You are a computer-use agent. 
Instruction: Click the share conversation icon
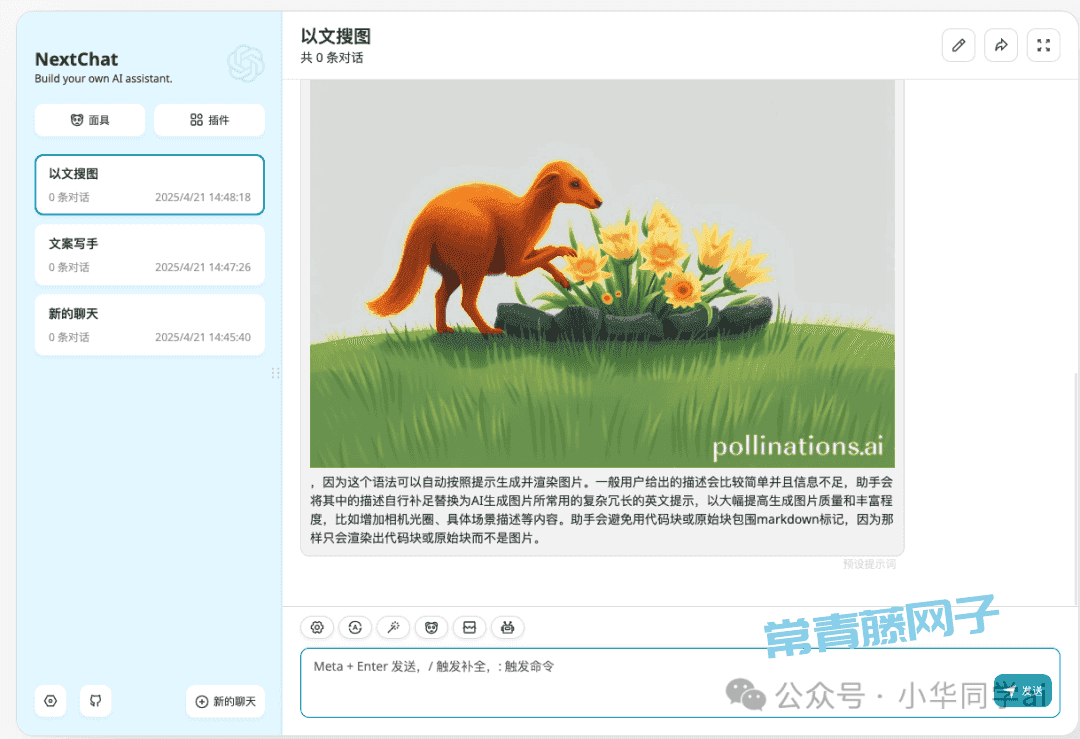(1001, 45)
